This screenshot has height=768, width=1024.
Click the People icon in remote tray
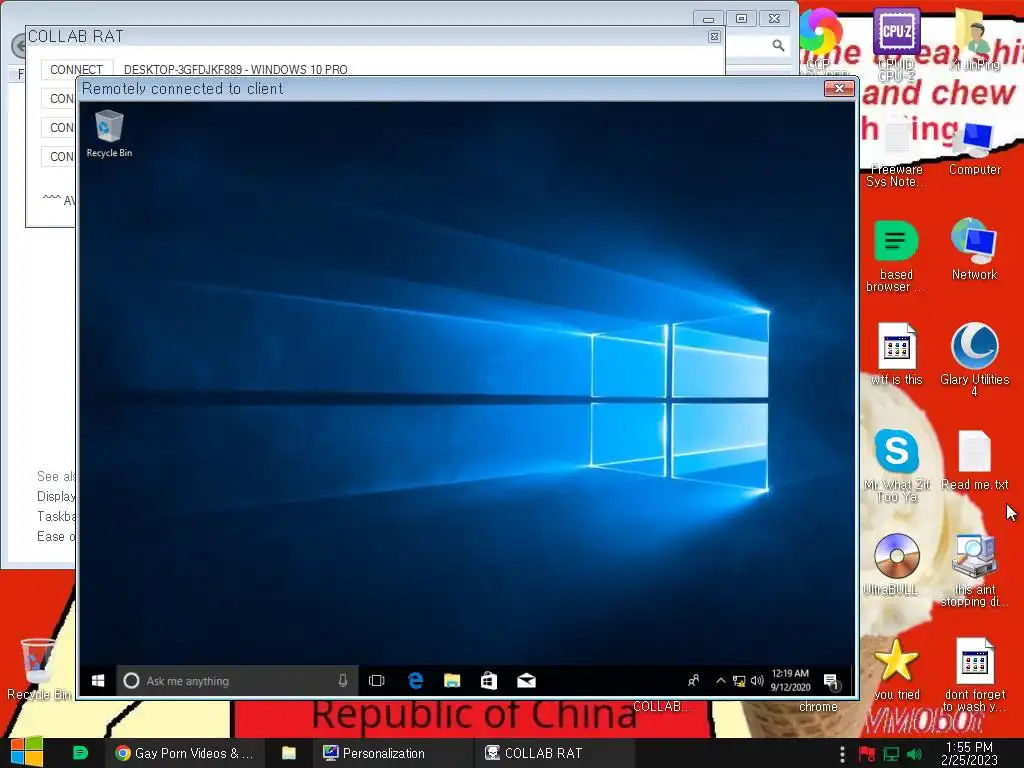(x=694, y=681)
